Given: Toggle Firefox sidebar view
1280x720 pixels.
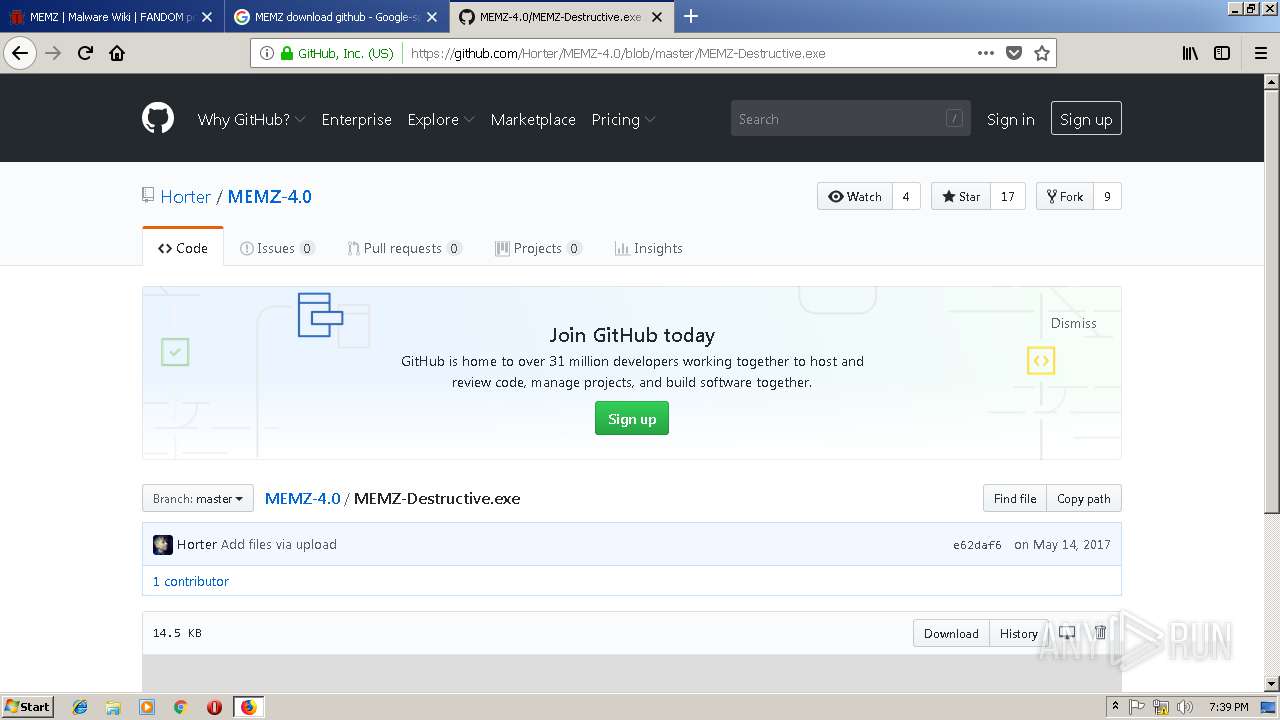Looking at the screenshot, I should (1222, 53).
